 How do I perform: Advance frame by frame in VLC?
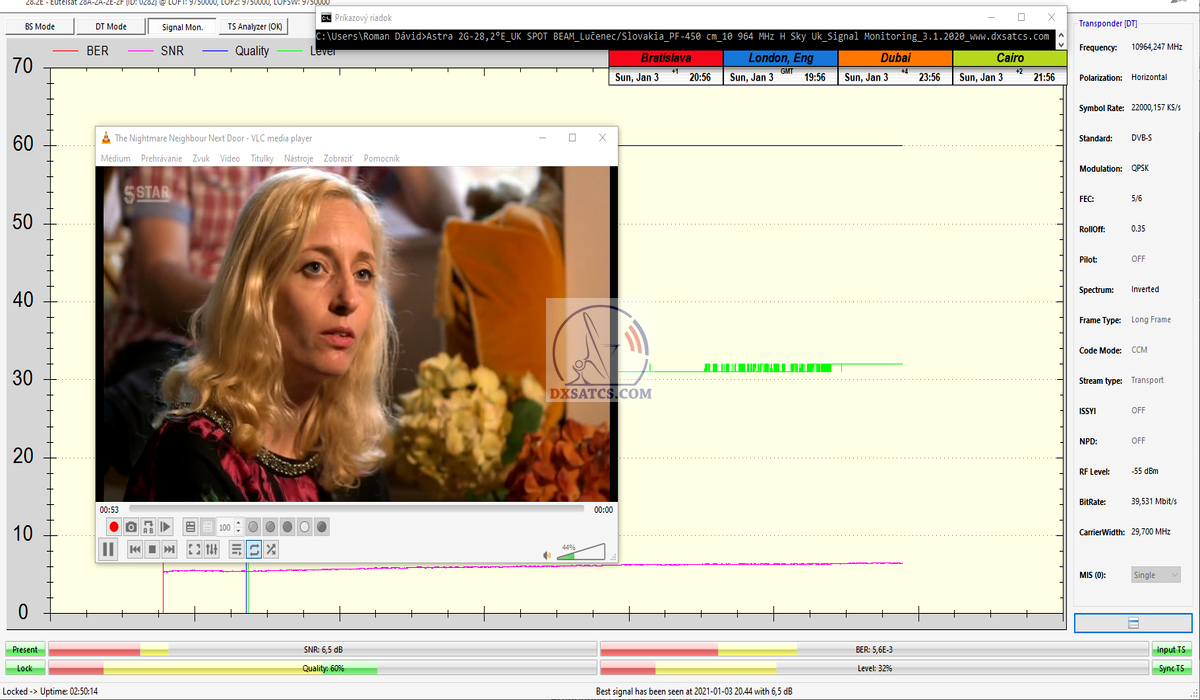pyautogui.click(x=166, y=527)
